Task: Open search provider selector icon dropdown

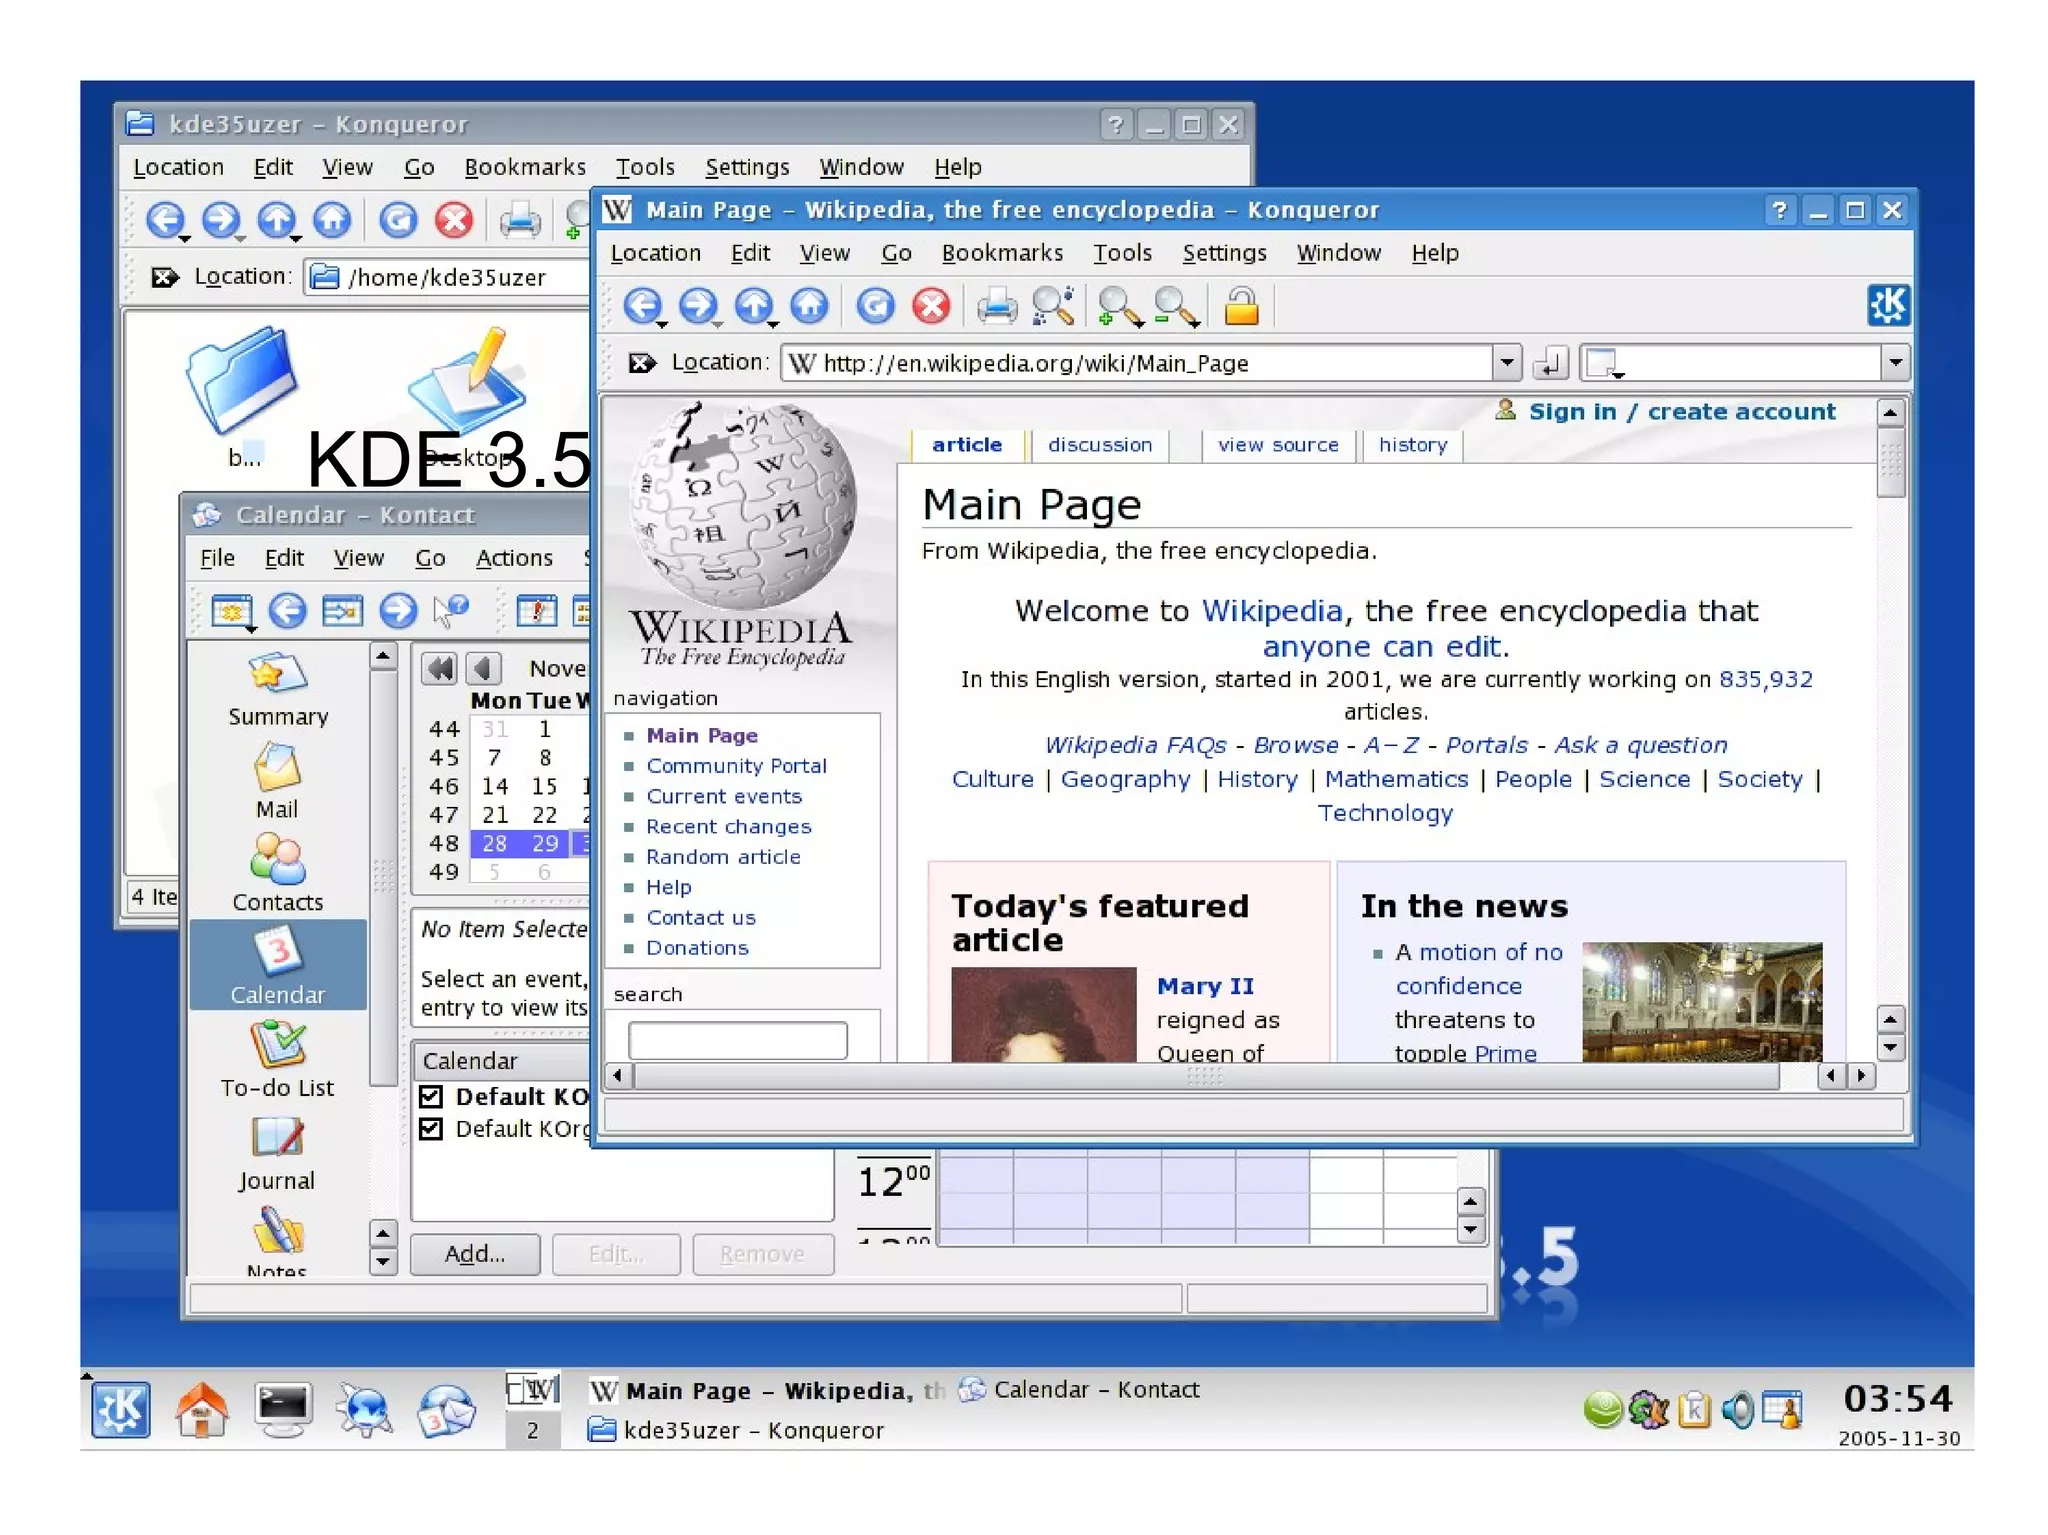Action: (1604, 363)
